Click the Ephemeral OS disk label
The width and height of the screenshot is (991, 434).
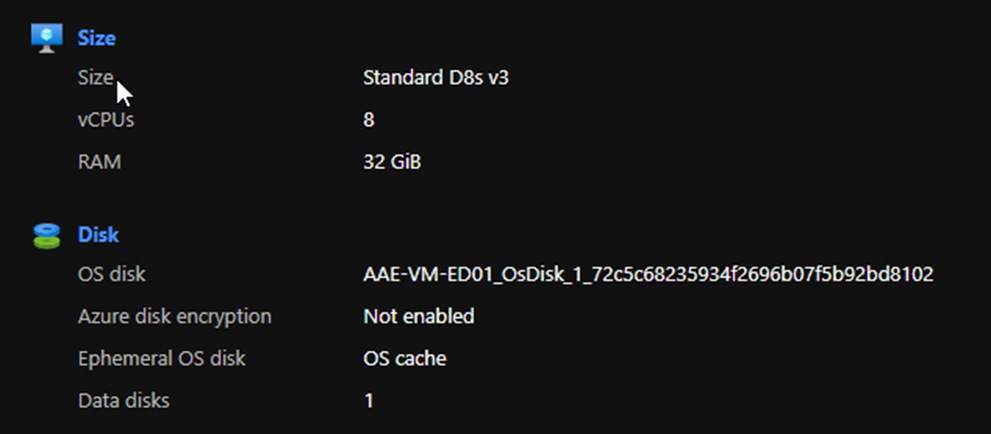[x=161, y=358]
